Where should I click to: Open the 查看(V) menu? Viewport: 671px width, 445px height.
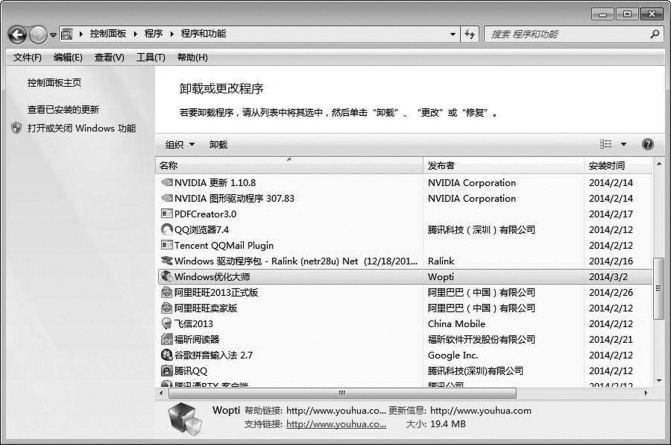pos(109,57)
